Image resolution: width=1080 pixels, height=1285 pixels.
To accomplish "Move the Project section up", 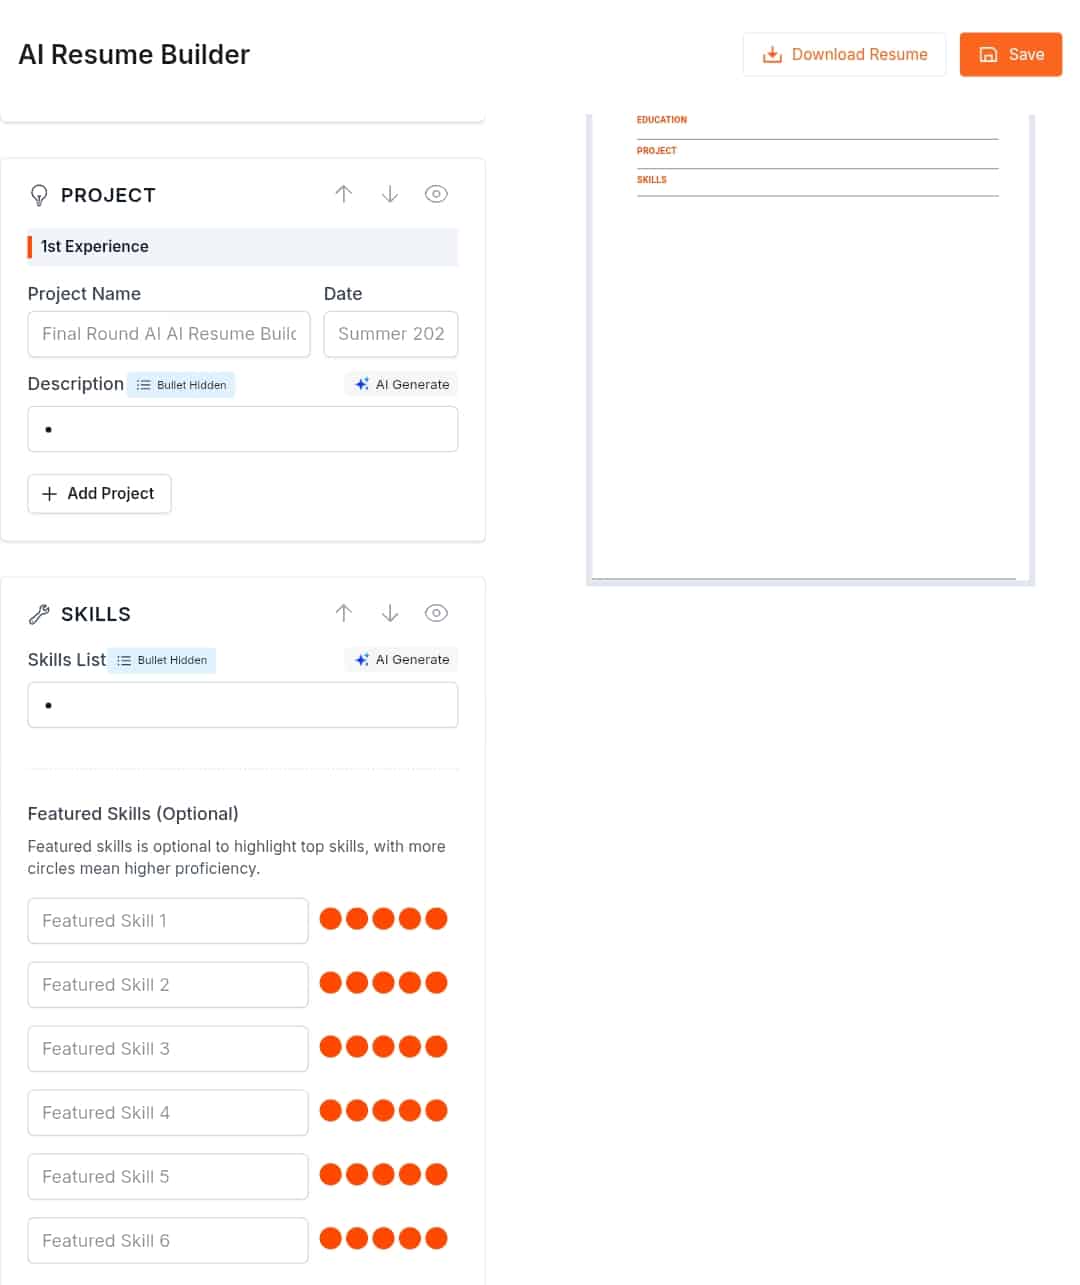I will (343, 194).
